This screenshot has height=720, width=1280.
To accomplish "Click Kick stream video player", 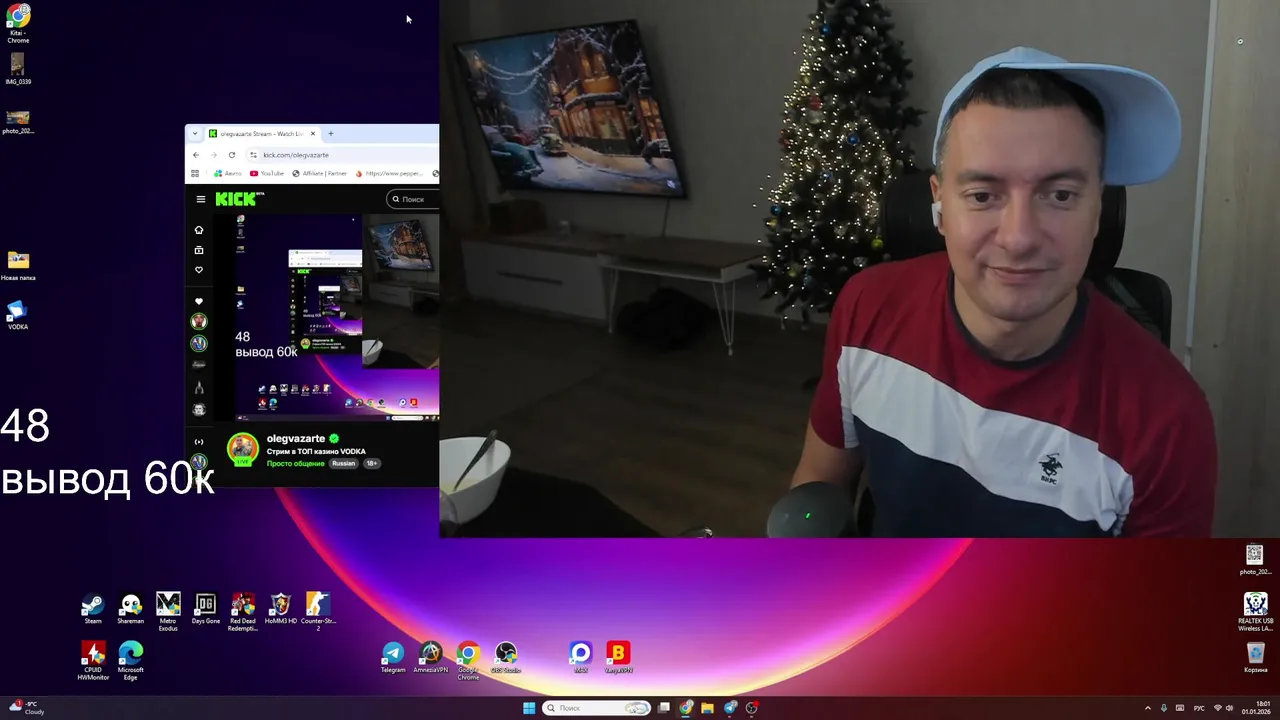I will (x=326, y=317).
